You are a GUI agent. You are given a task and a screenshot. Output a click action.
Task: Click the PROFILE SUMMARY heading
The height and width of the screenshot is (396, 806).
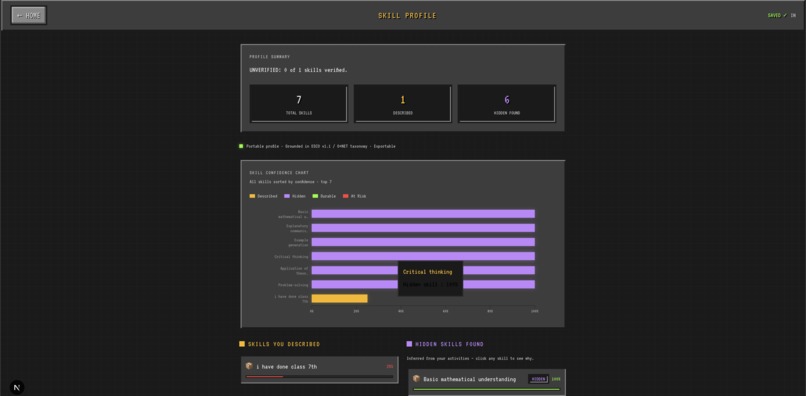pos(269,57)
